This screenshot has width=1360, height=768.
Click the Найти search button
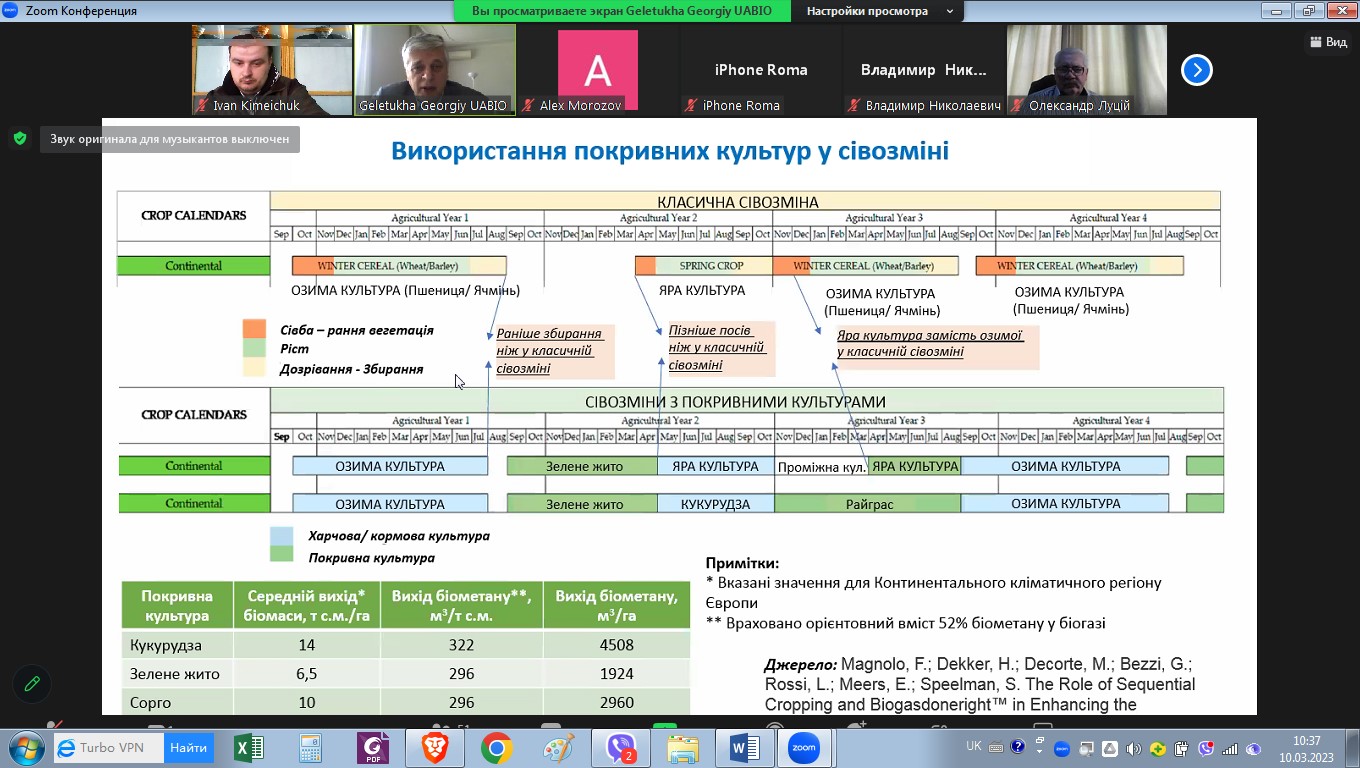pos(188,747)
